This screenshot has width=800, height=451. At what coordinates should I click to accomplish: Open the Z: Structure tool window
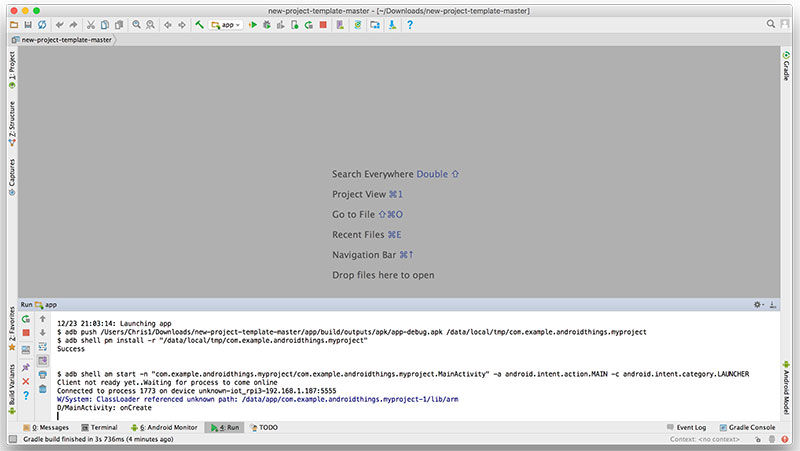click(12, 123)
